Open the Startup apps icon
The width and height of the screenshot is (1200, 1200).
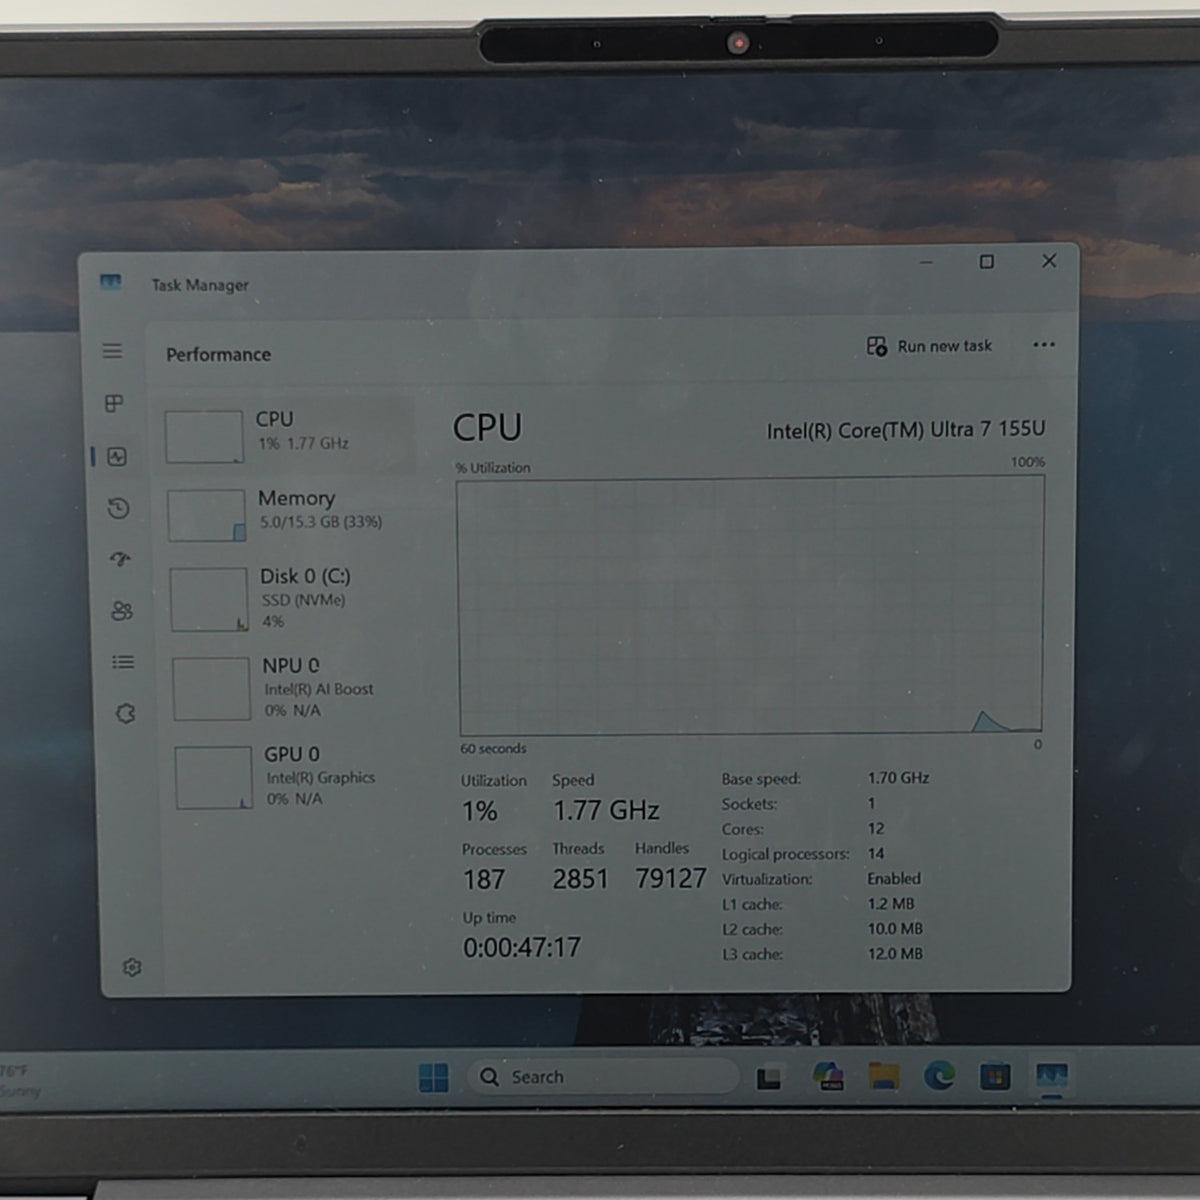coord(120,559)
